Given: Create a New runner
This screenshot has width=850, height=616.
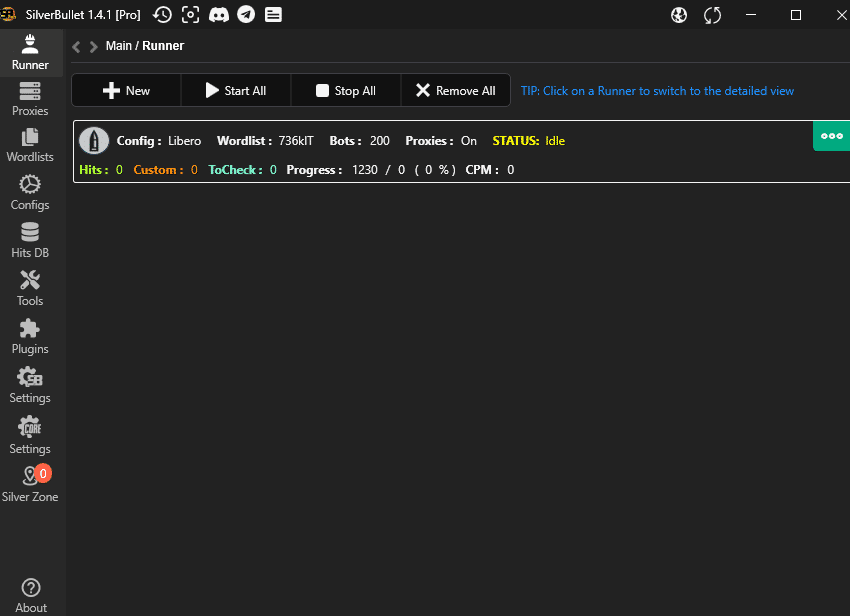Looking at the screenshot, I should [126, 91].
